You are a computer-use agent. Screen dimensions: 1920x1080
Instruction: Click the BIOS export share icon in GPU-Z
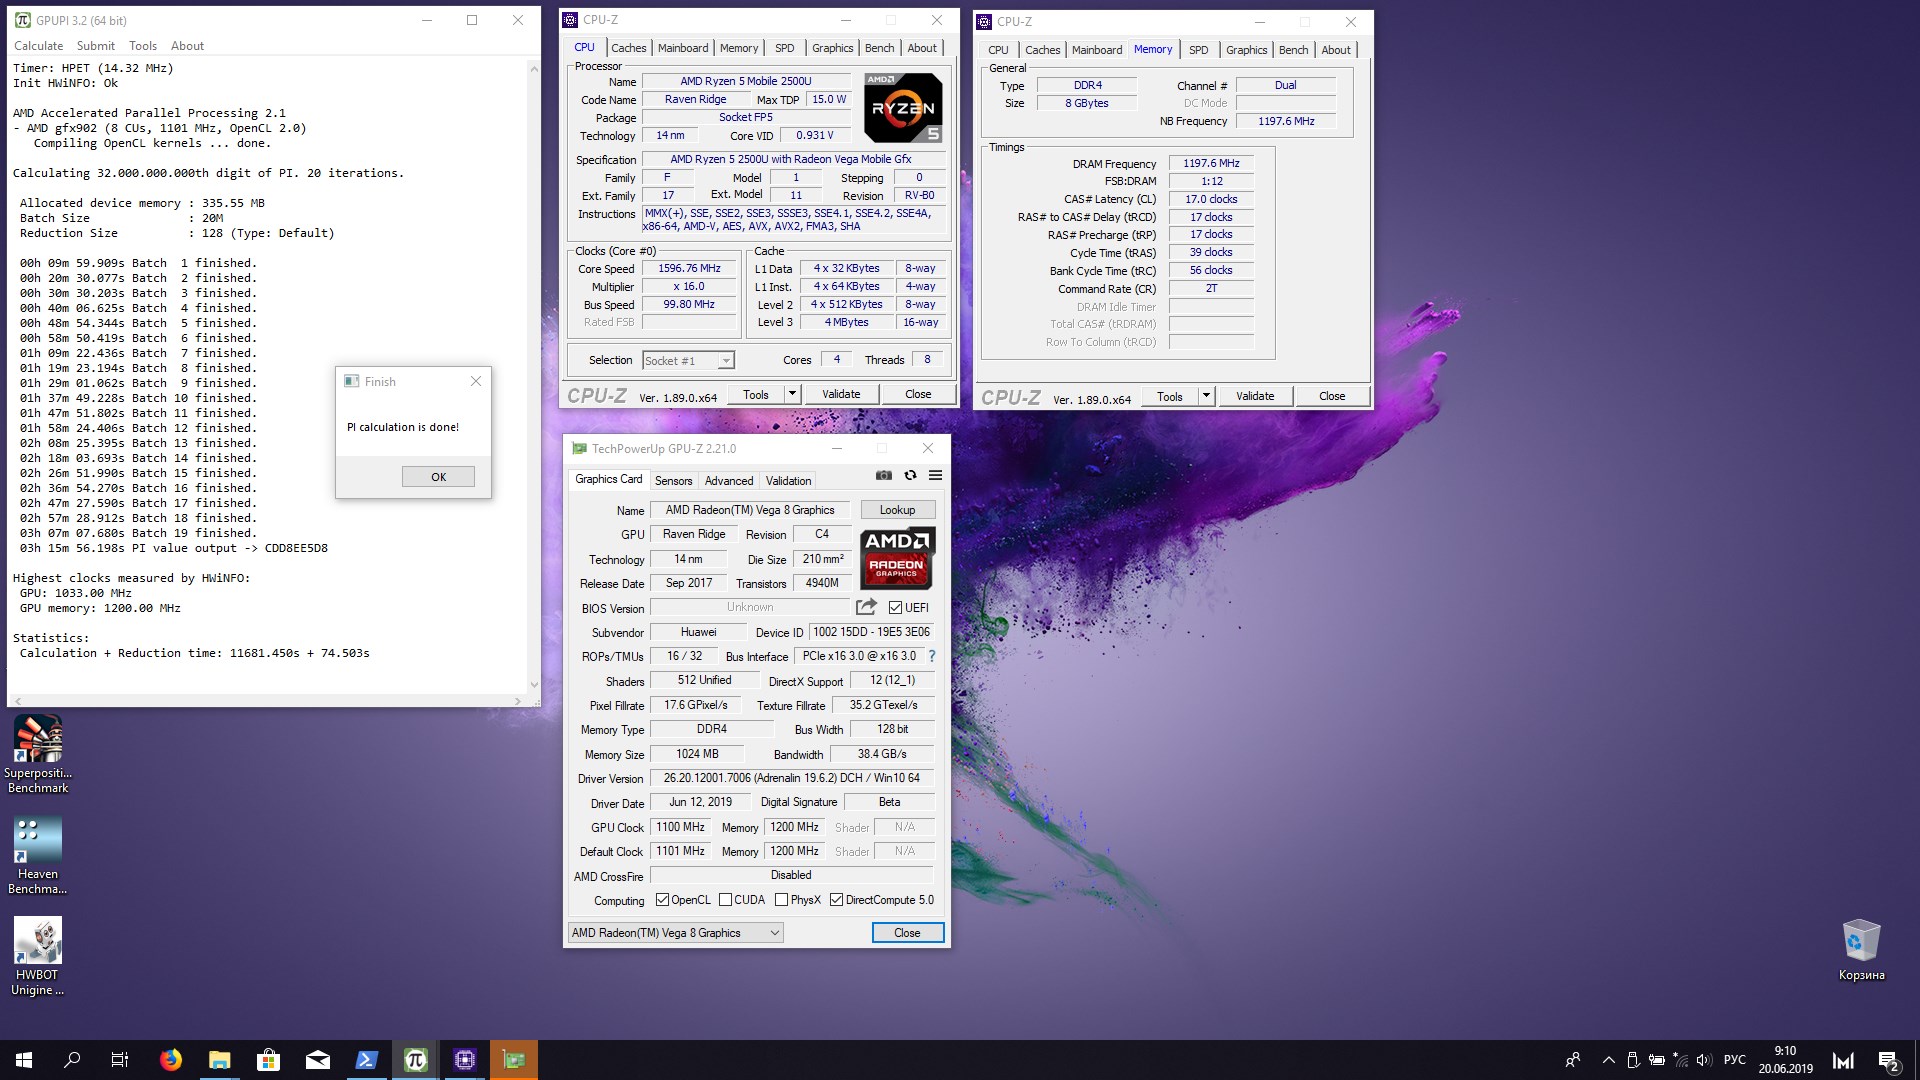pyautogui.click(x=866, y=607)
